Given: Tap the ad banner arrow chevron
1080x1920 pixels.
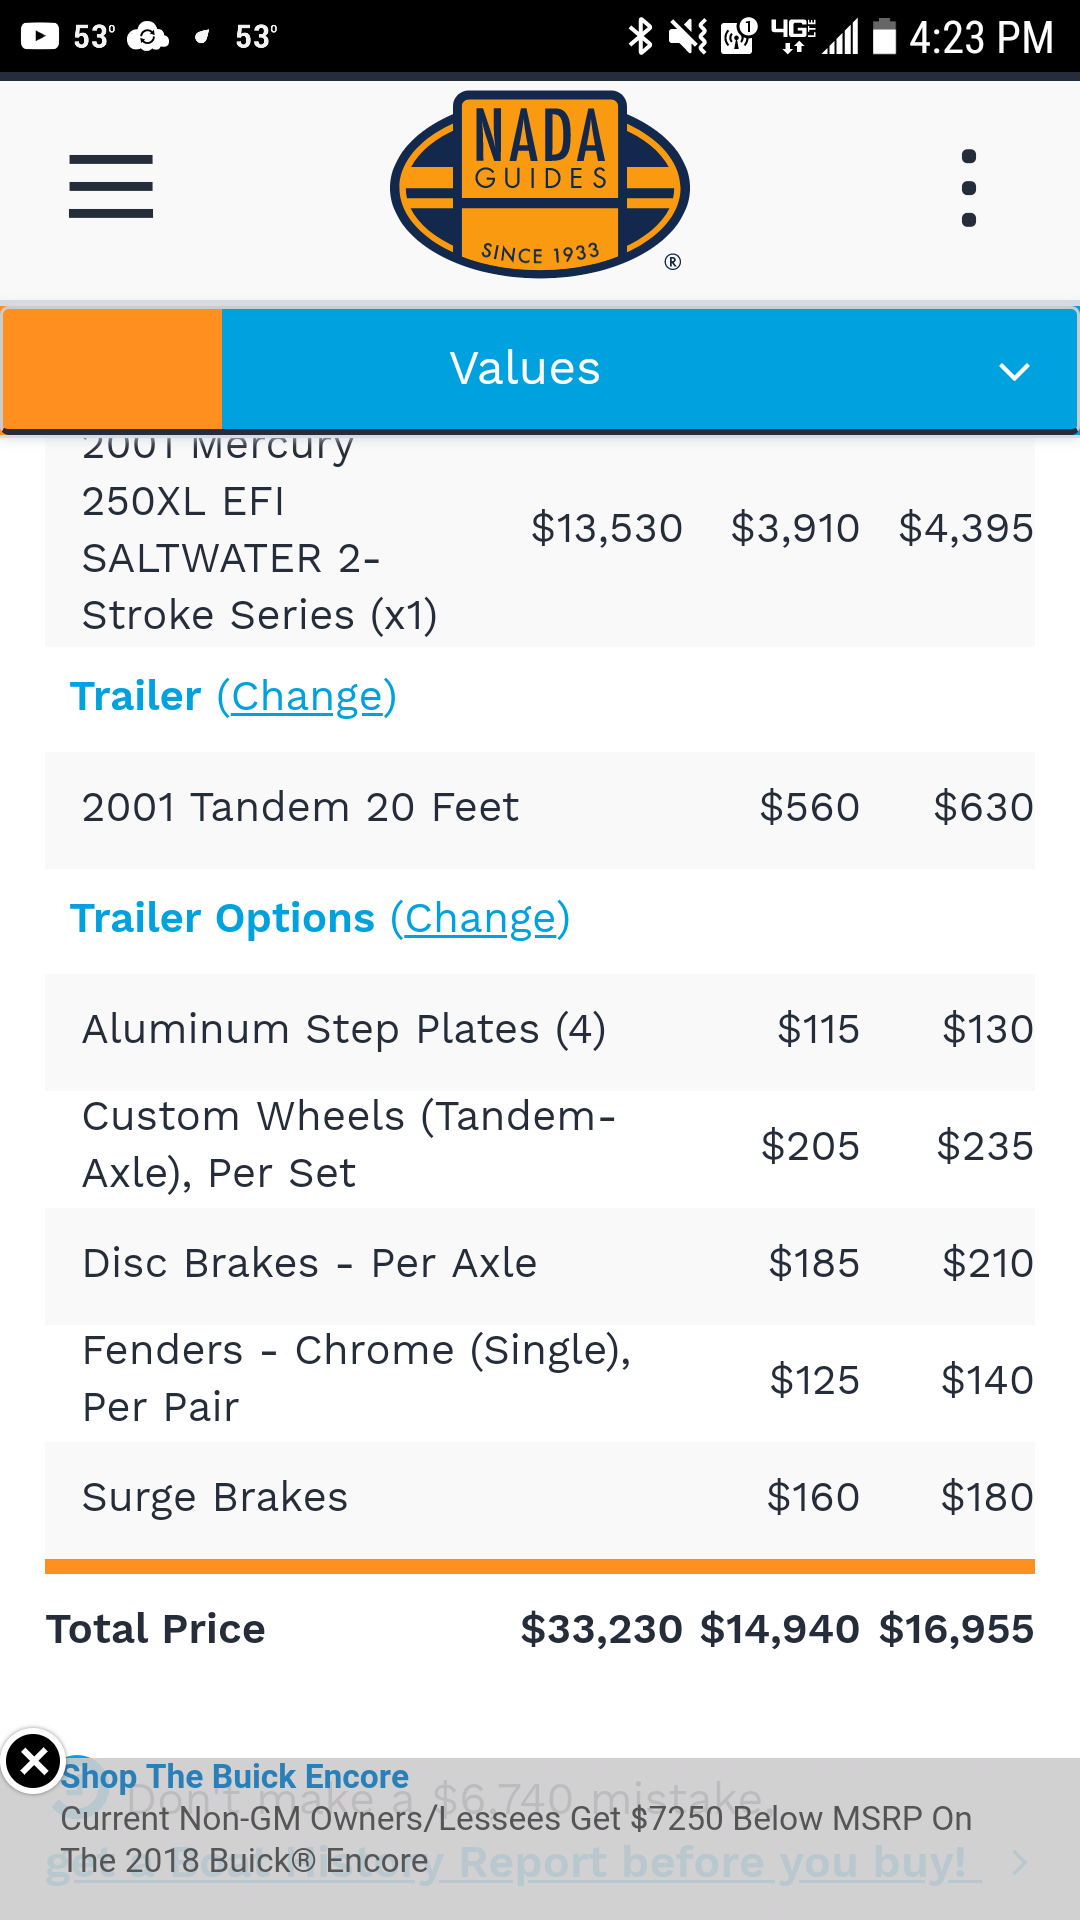Looking at the screenshot, I should [x=1019, y=1863].
